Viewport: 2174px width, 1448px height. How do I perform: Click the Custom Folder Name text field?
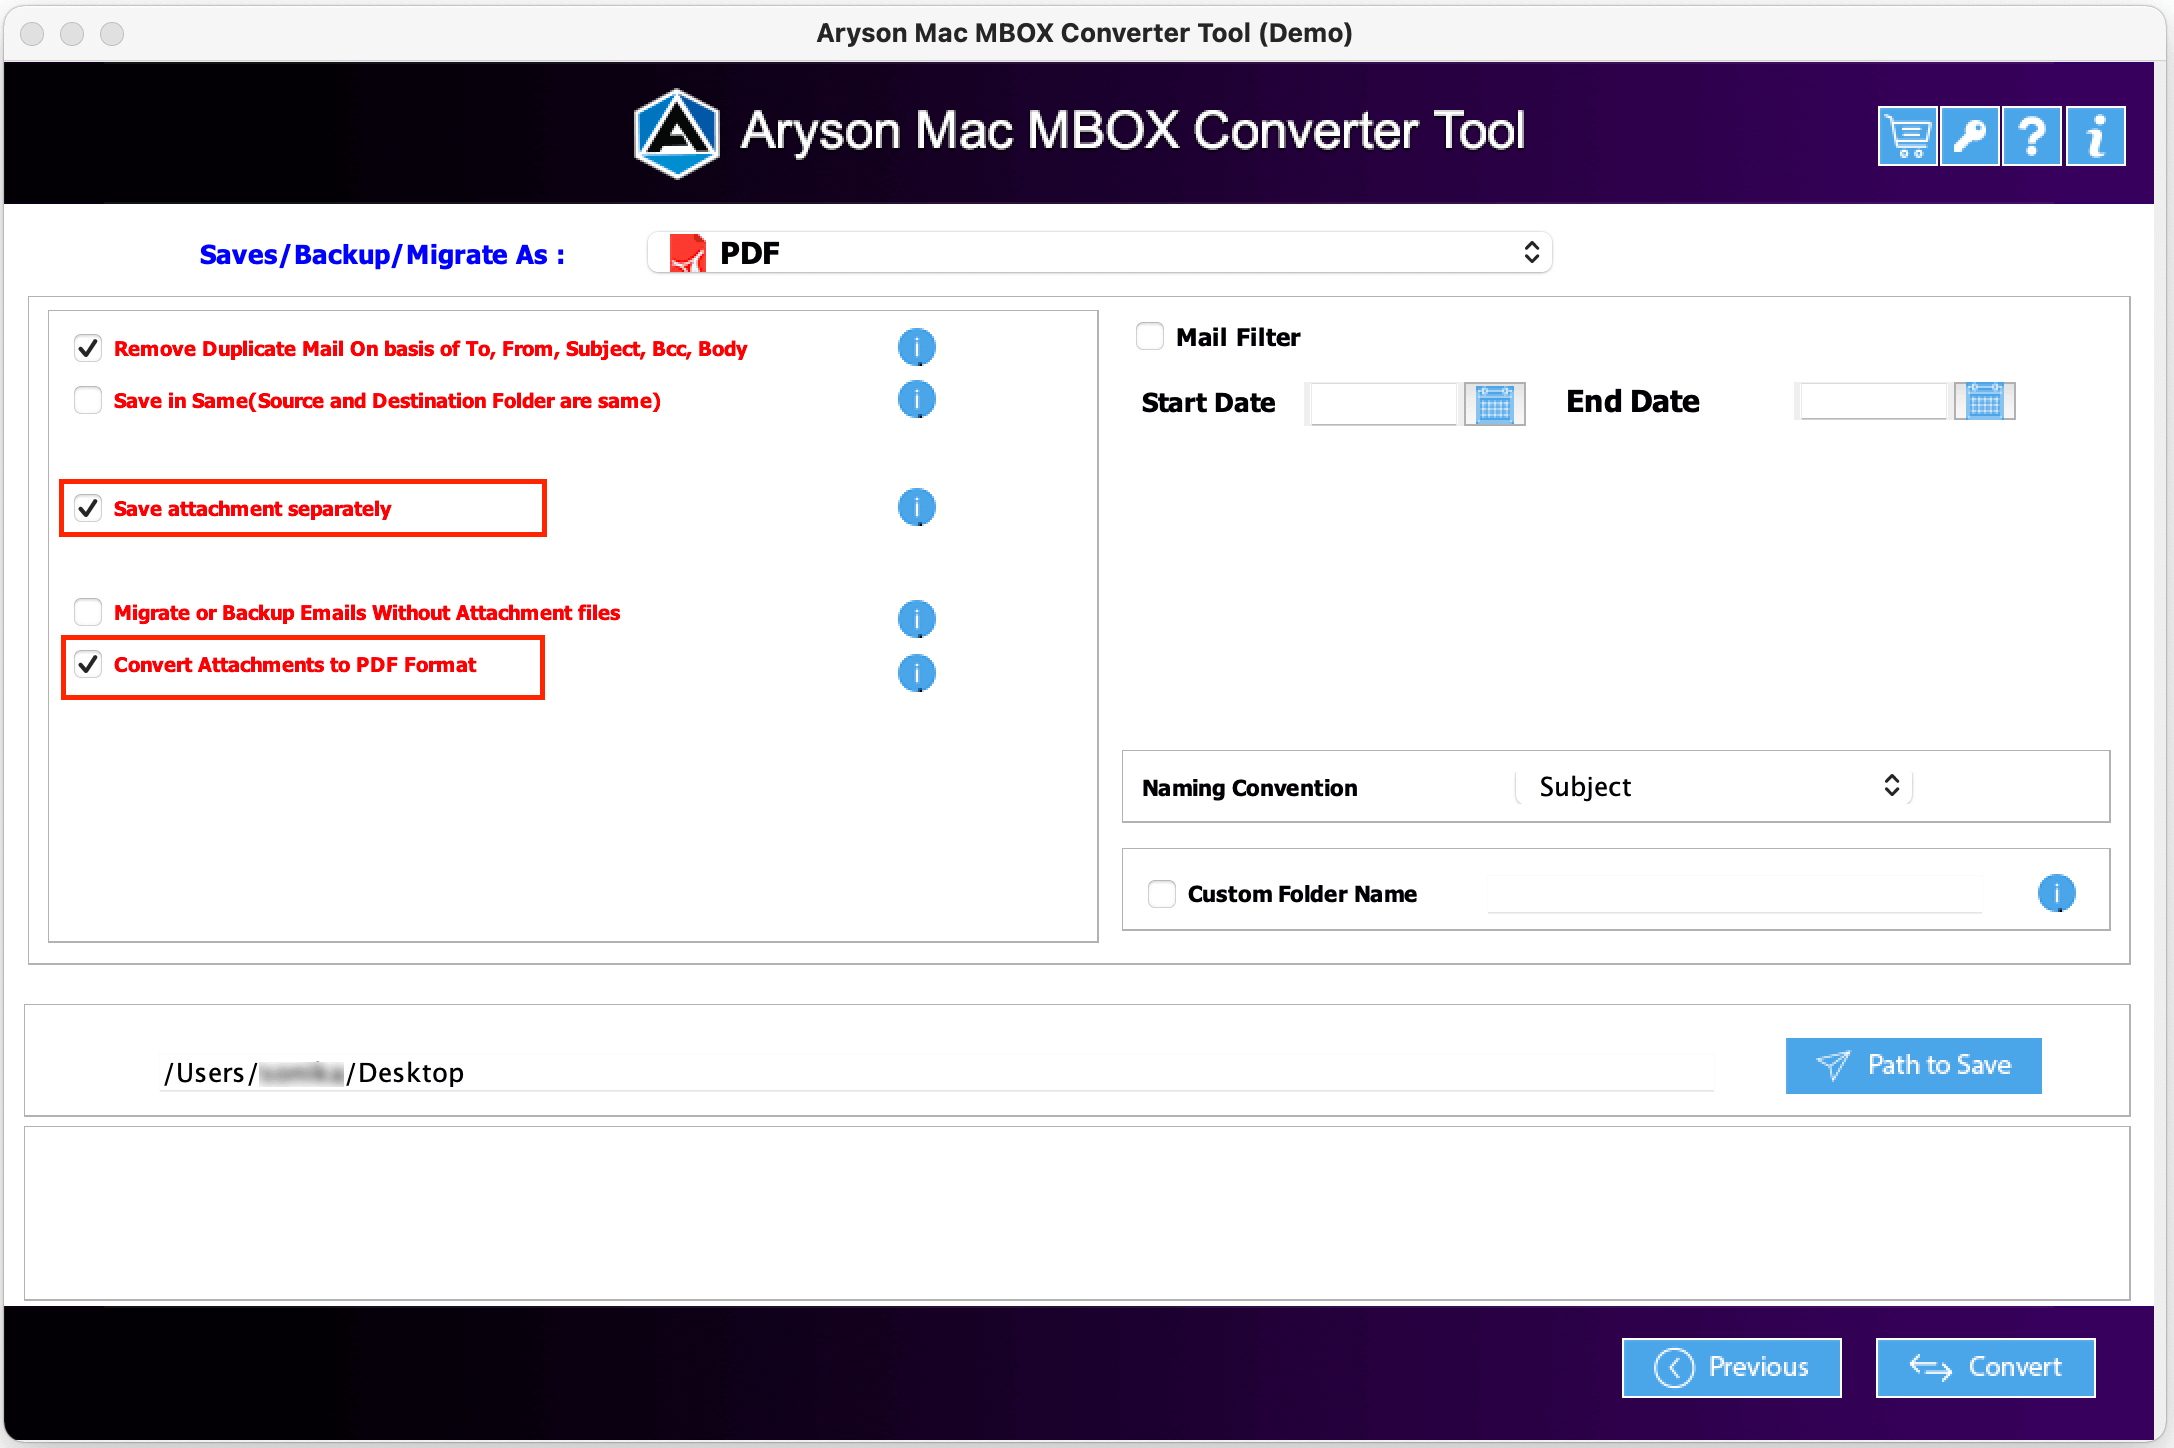click(x=1734, y=894)
